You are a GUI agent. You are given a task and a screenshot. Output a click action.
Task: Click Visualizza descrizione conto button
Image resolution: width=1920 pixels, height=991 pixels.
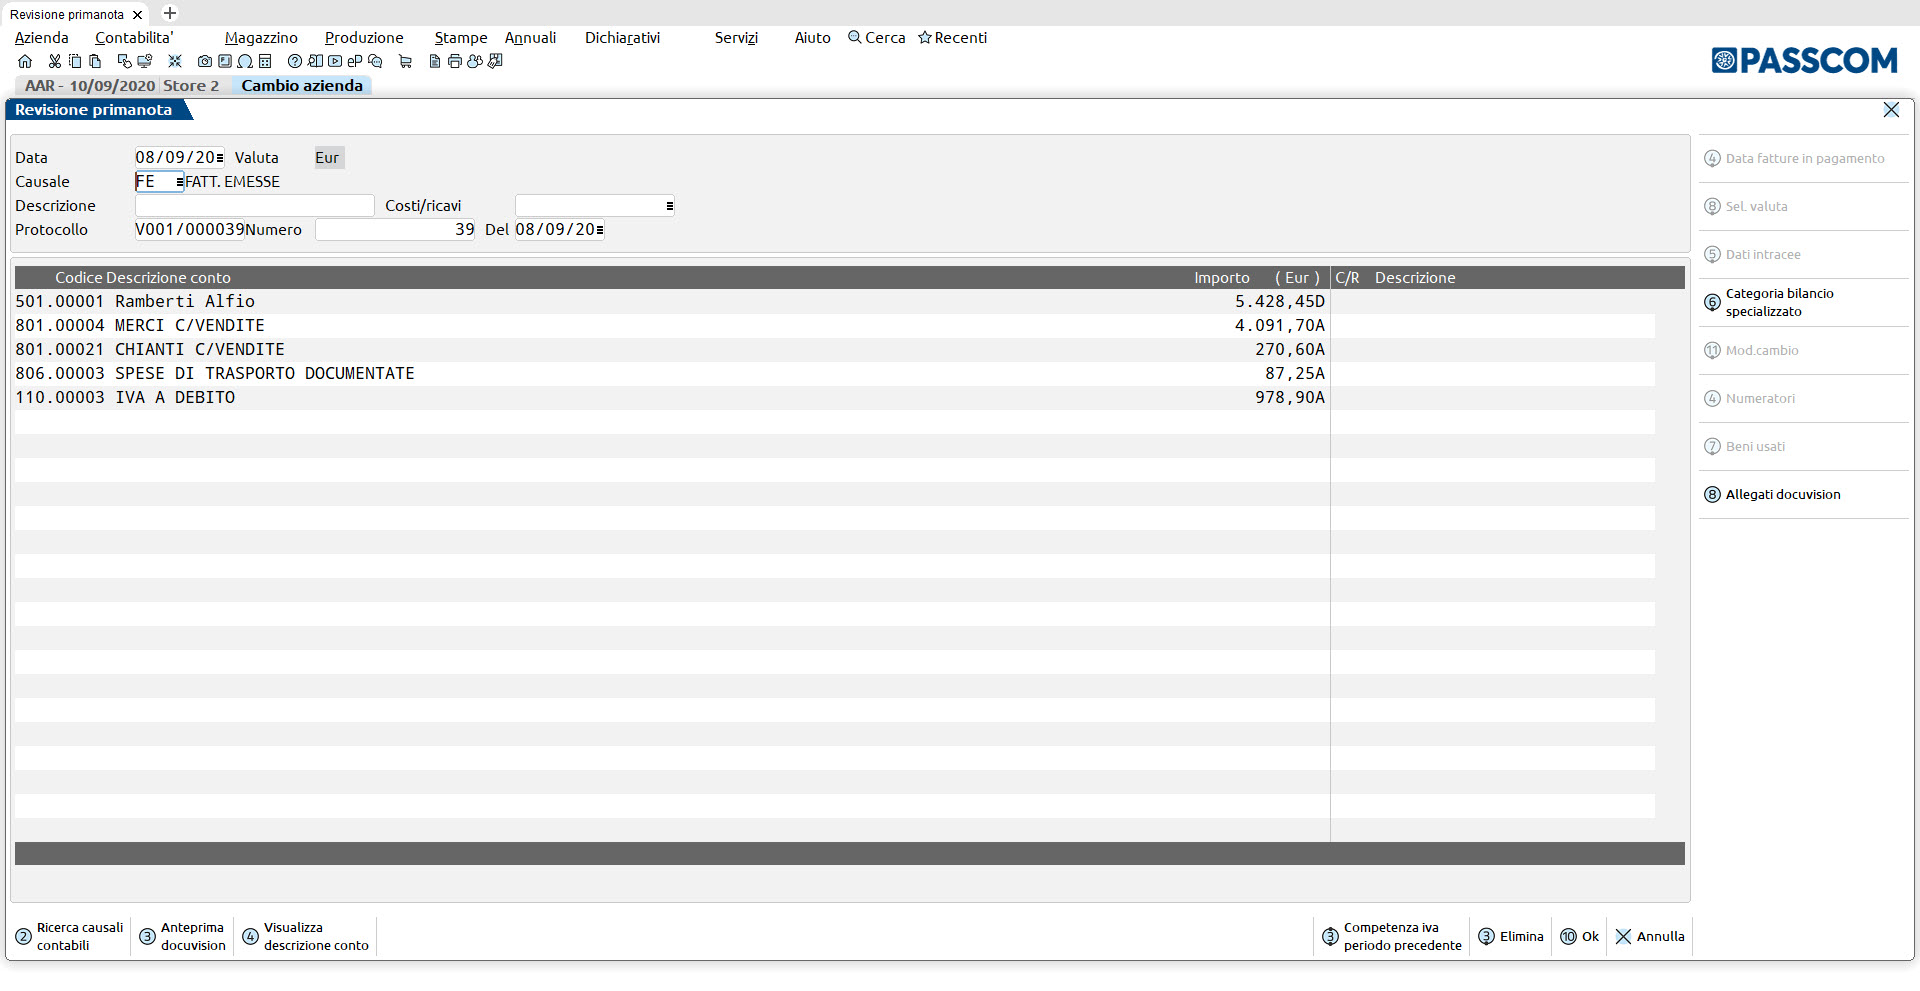coord(306,937)
